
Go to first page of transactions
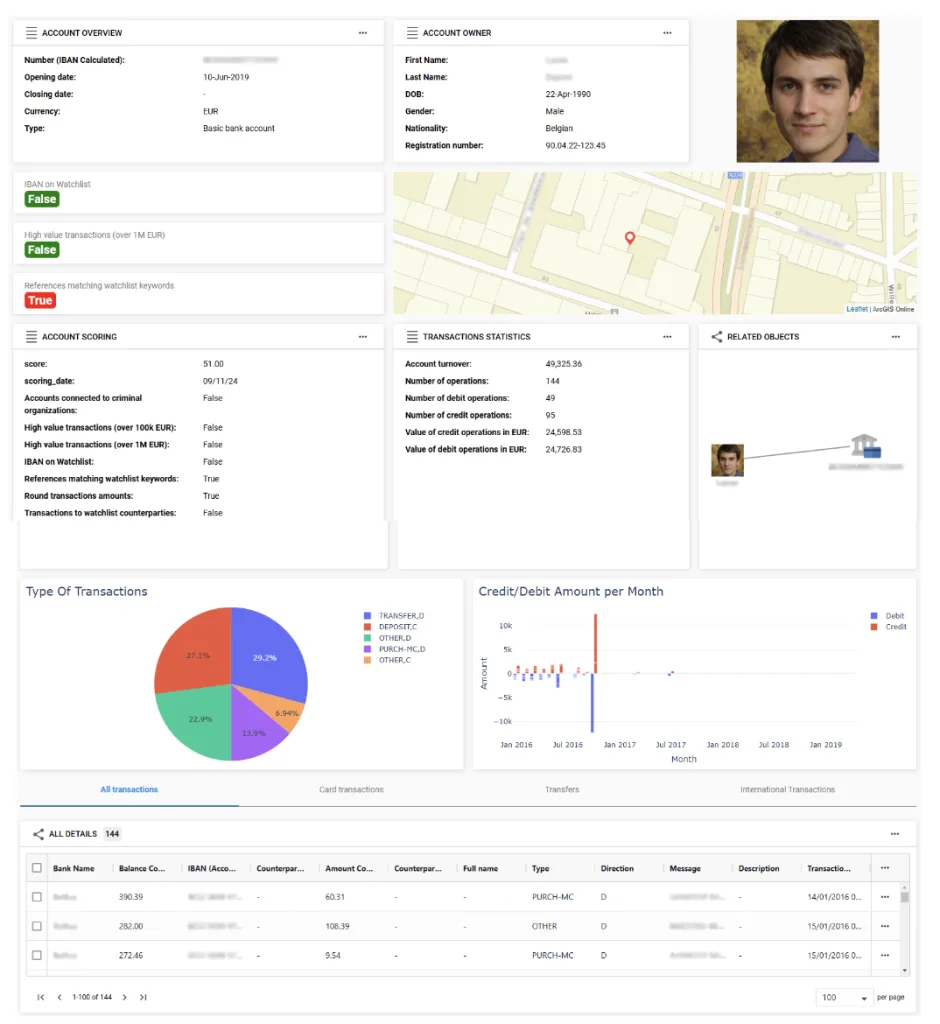coord(41,997)
